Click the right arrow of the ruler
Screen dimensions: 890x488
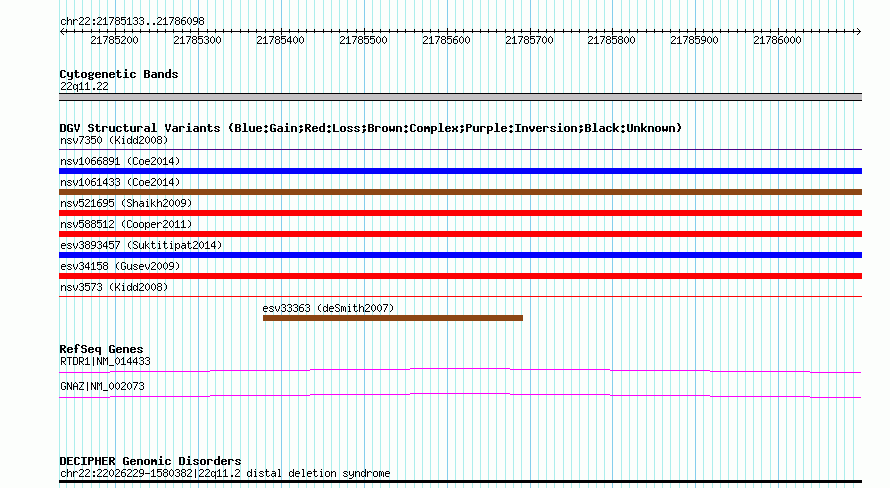tap(858, 32)
